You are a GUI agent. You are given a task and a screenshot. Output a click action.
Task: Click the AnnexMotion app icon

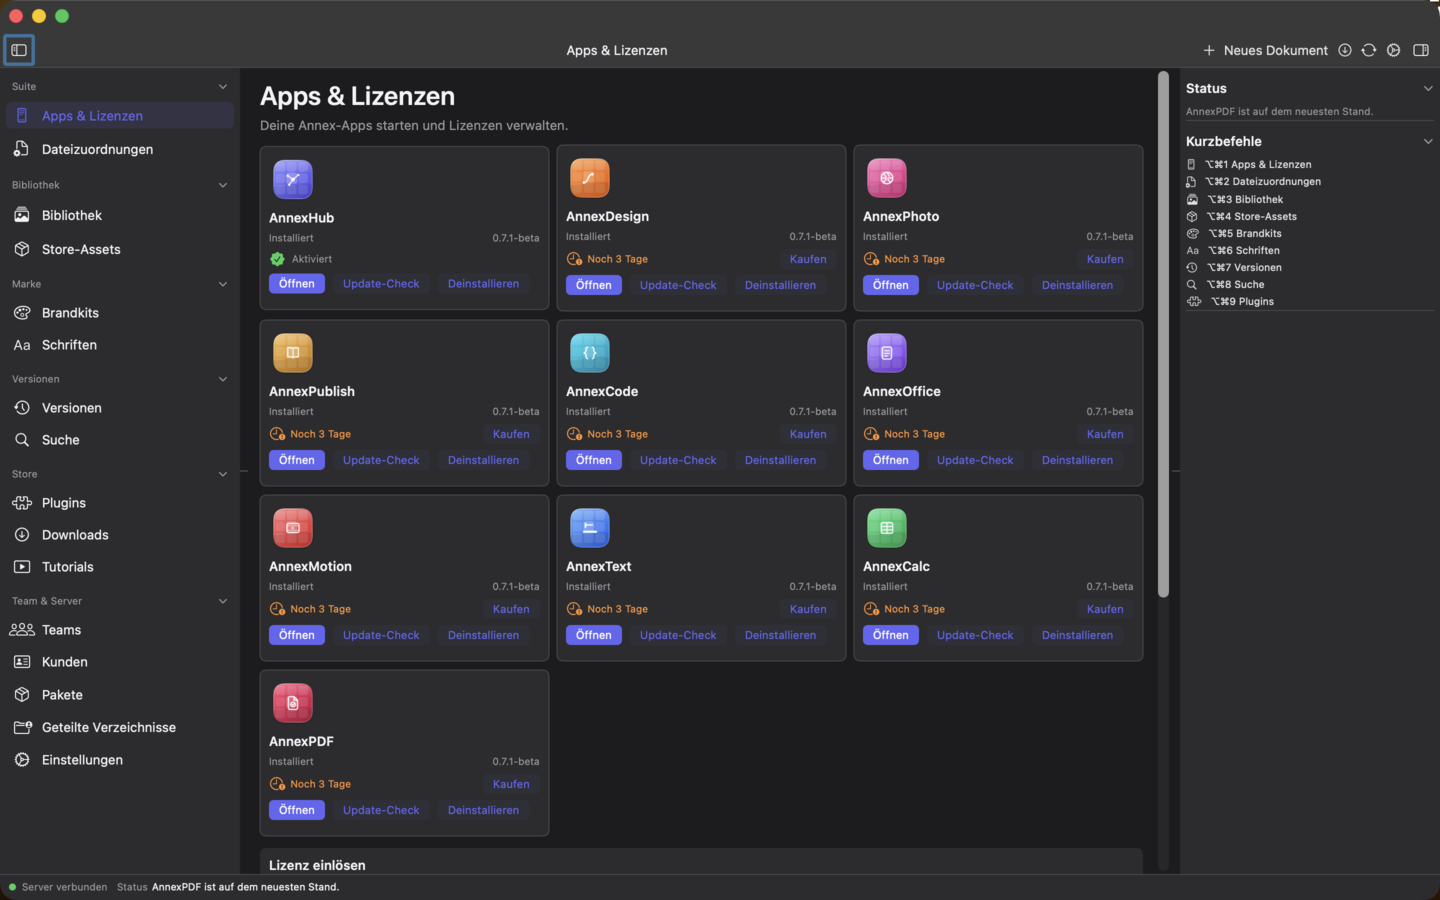(x=293, y=528)
